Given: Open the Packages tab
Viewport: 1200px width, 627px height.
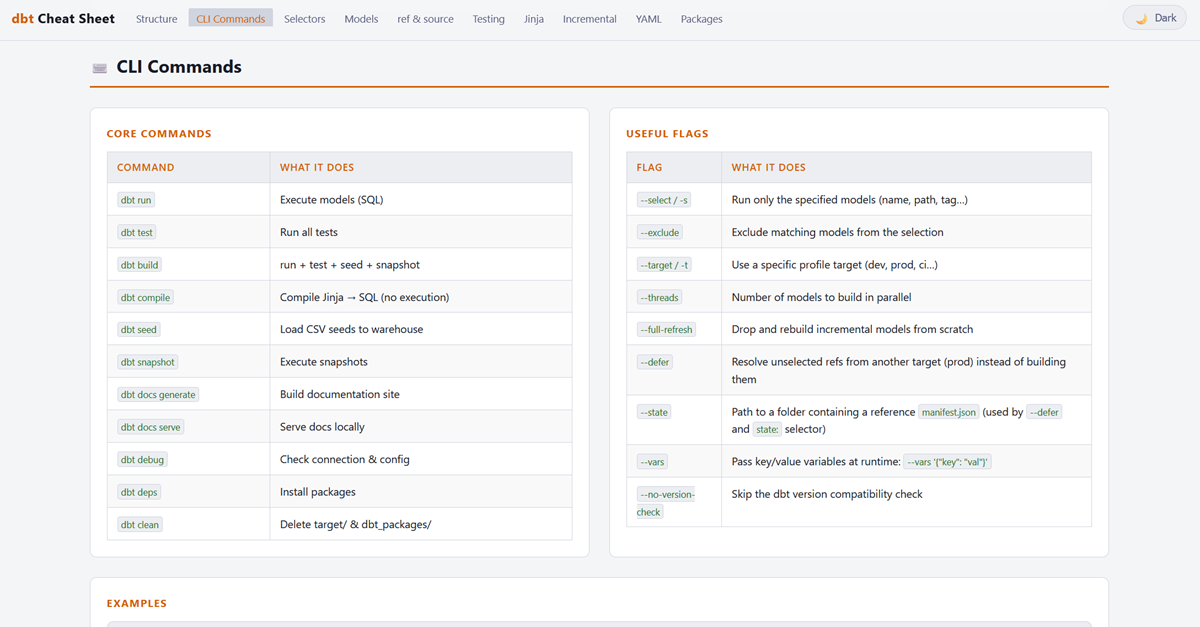Looking at the screenshot, I should point(701,19).
